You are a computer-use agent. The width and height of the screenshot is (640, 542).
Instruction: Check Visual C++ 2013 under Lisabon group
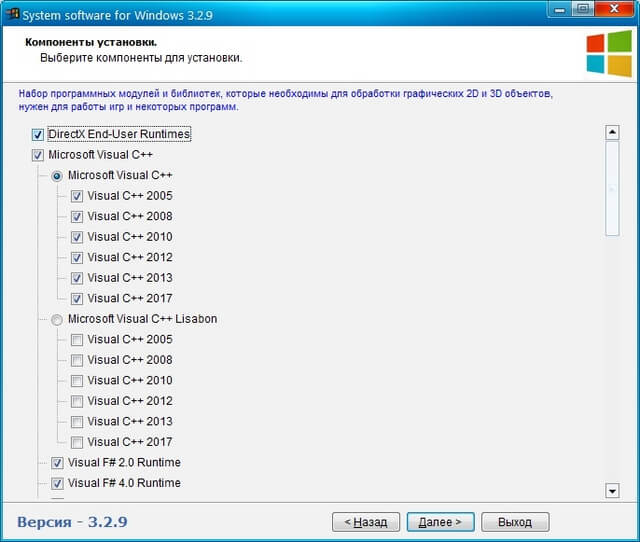[x=77, y=422]
